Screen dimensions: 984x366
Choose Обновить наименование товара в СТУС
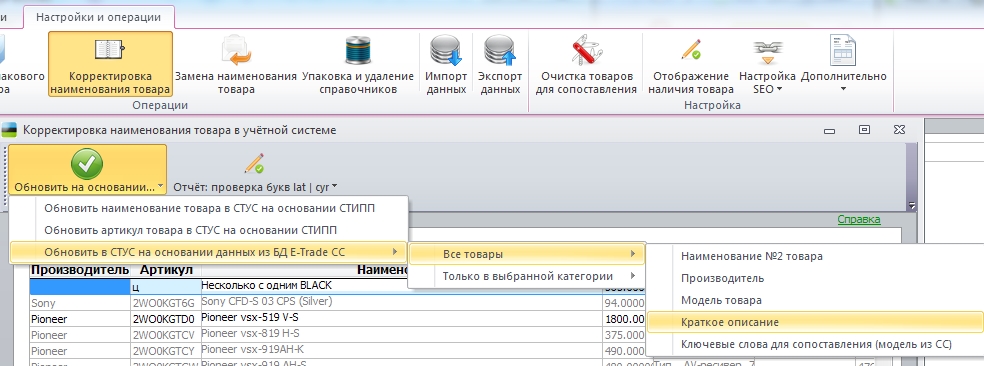tap(210, 208)
